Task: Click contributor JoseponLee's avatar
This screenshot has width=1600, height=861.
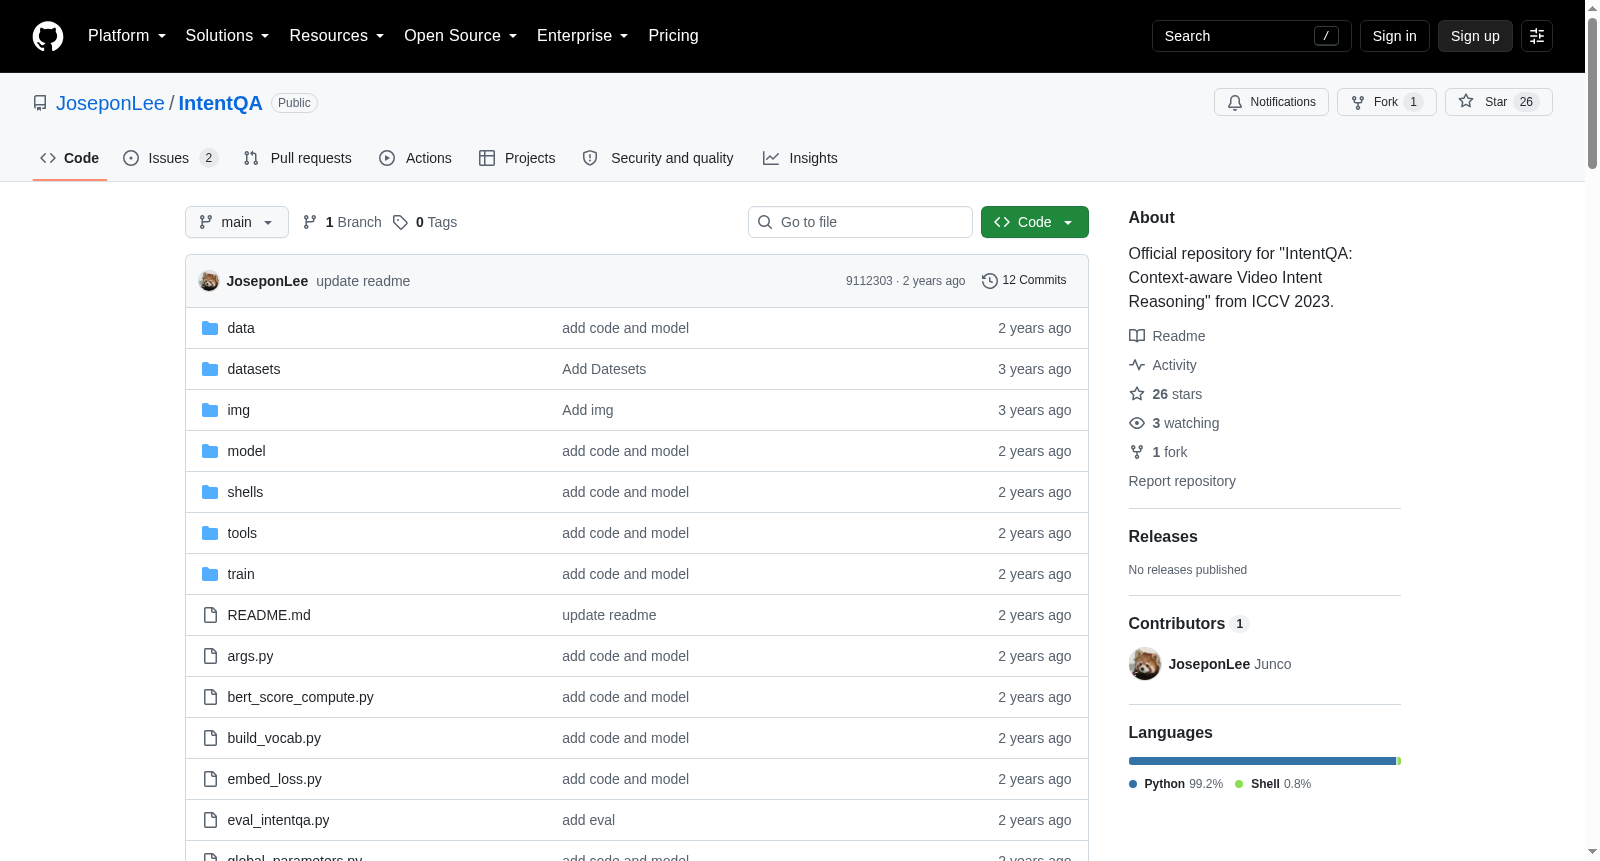Action: (1145, 664)
